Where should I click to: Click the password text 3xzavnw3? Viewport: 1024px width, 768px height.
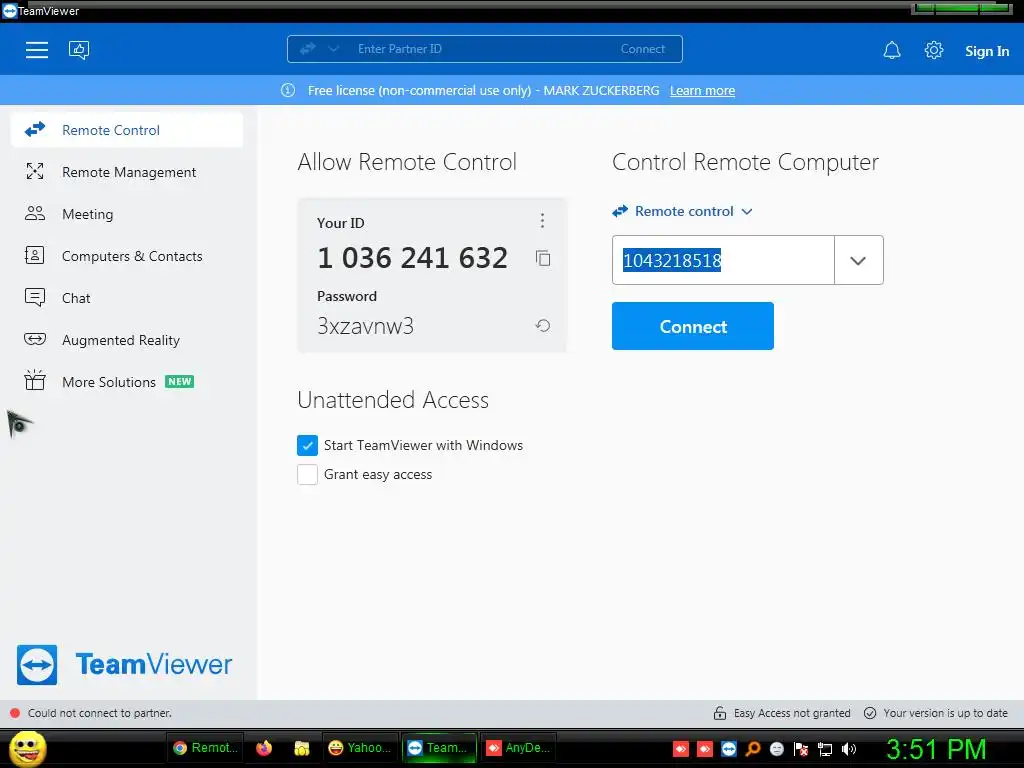(365, 326)
